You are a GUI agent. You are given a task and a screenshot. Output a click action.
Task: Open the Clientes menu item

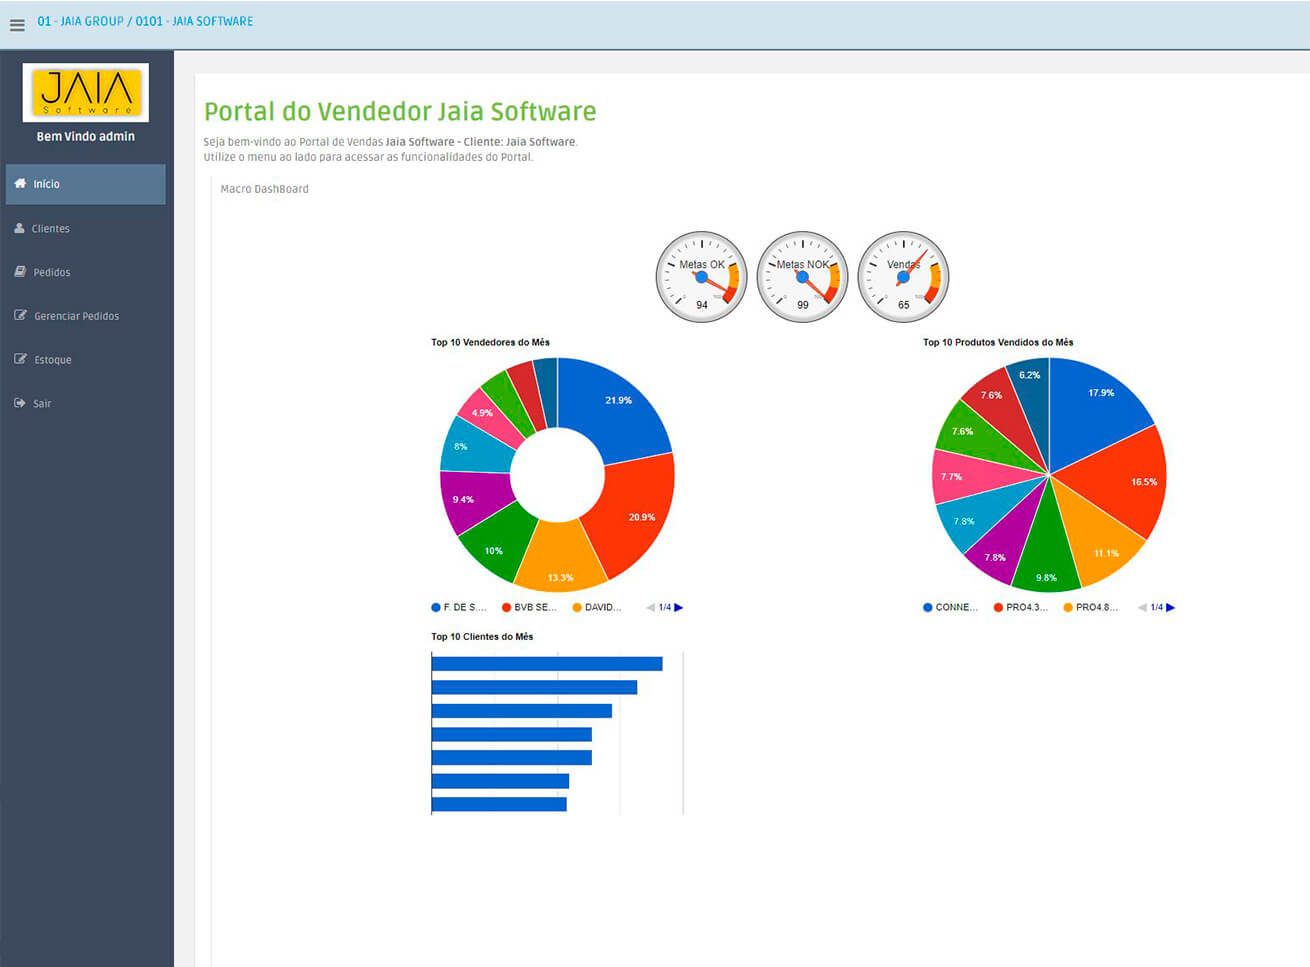(x=86, y=228)
